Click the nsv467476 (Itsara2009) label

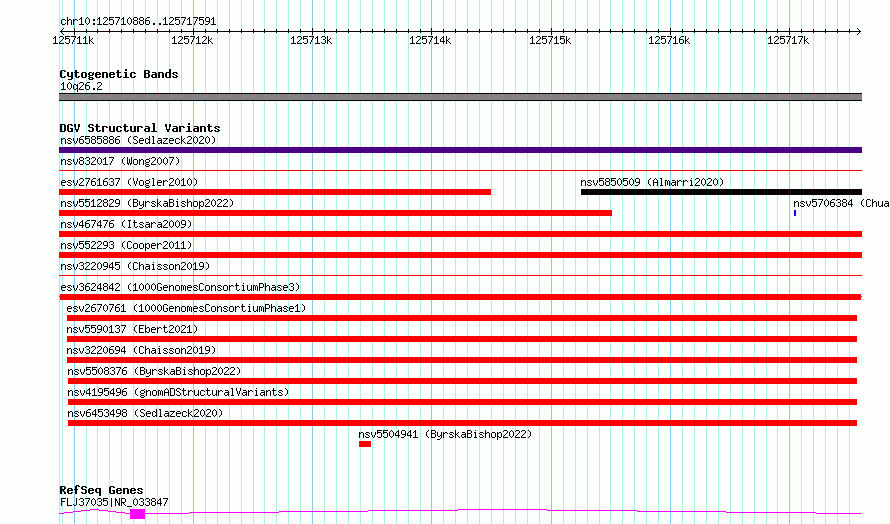(126, 224)
